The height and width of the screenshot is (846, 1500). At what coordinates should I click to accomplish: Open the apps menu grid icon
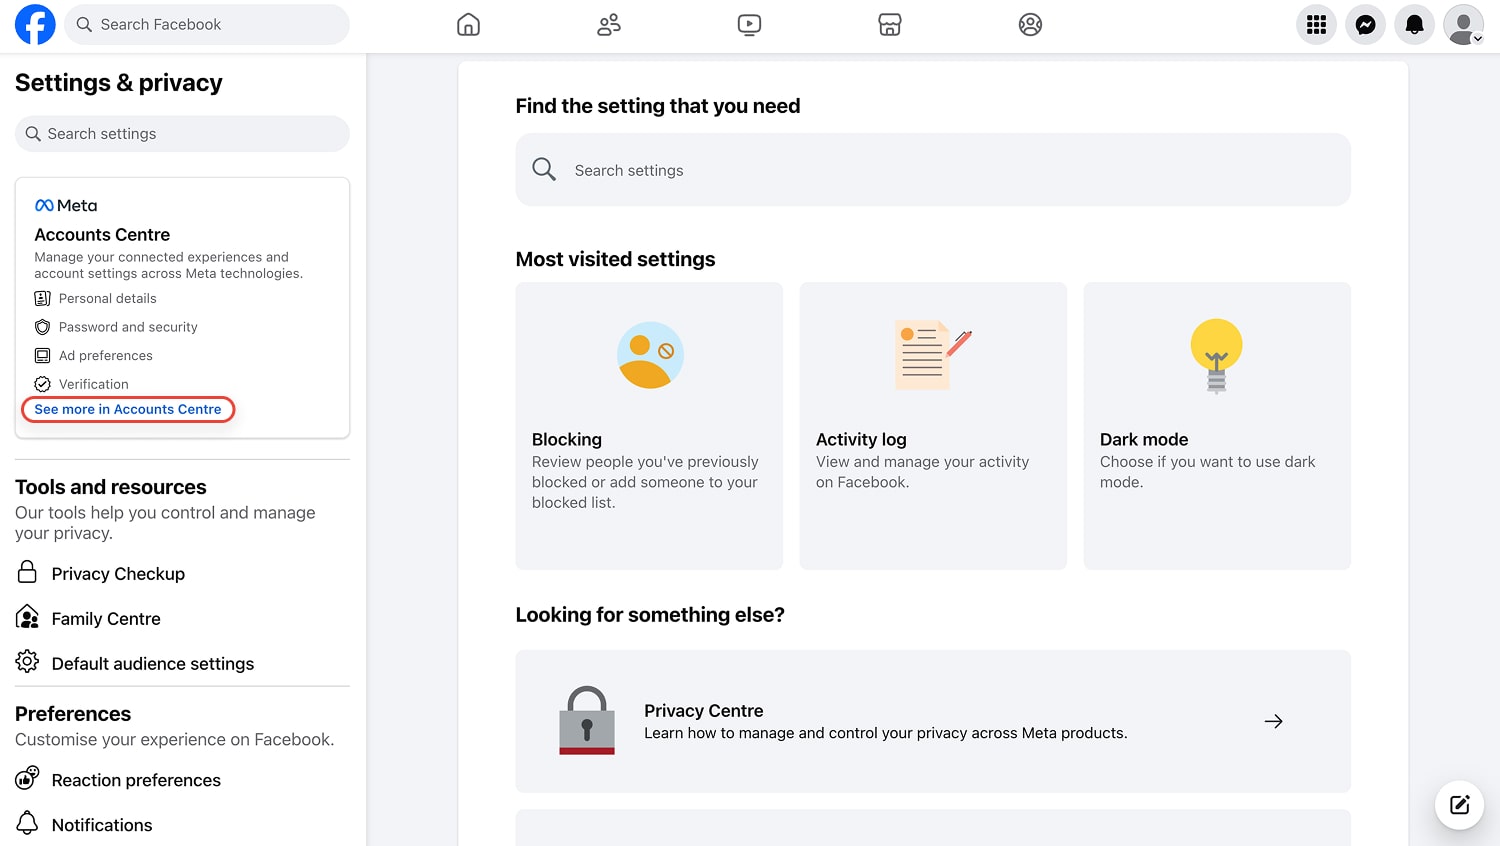(x=1316, y=25)
